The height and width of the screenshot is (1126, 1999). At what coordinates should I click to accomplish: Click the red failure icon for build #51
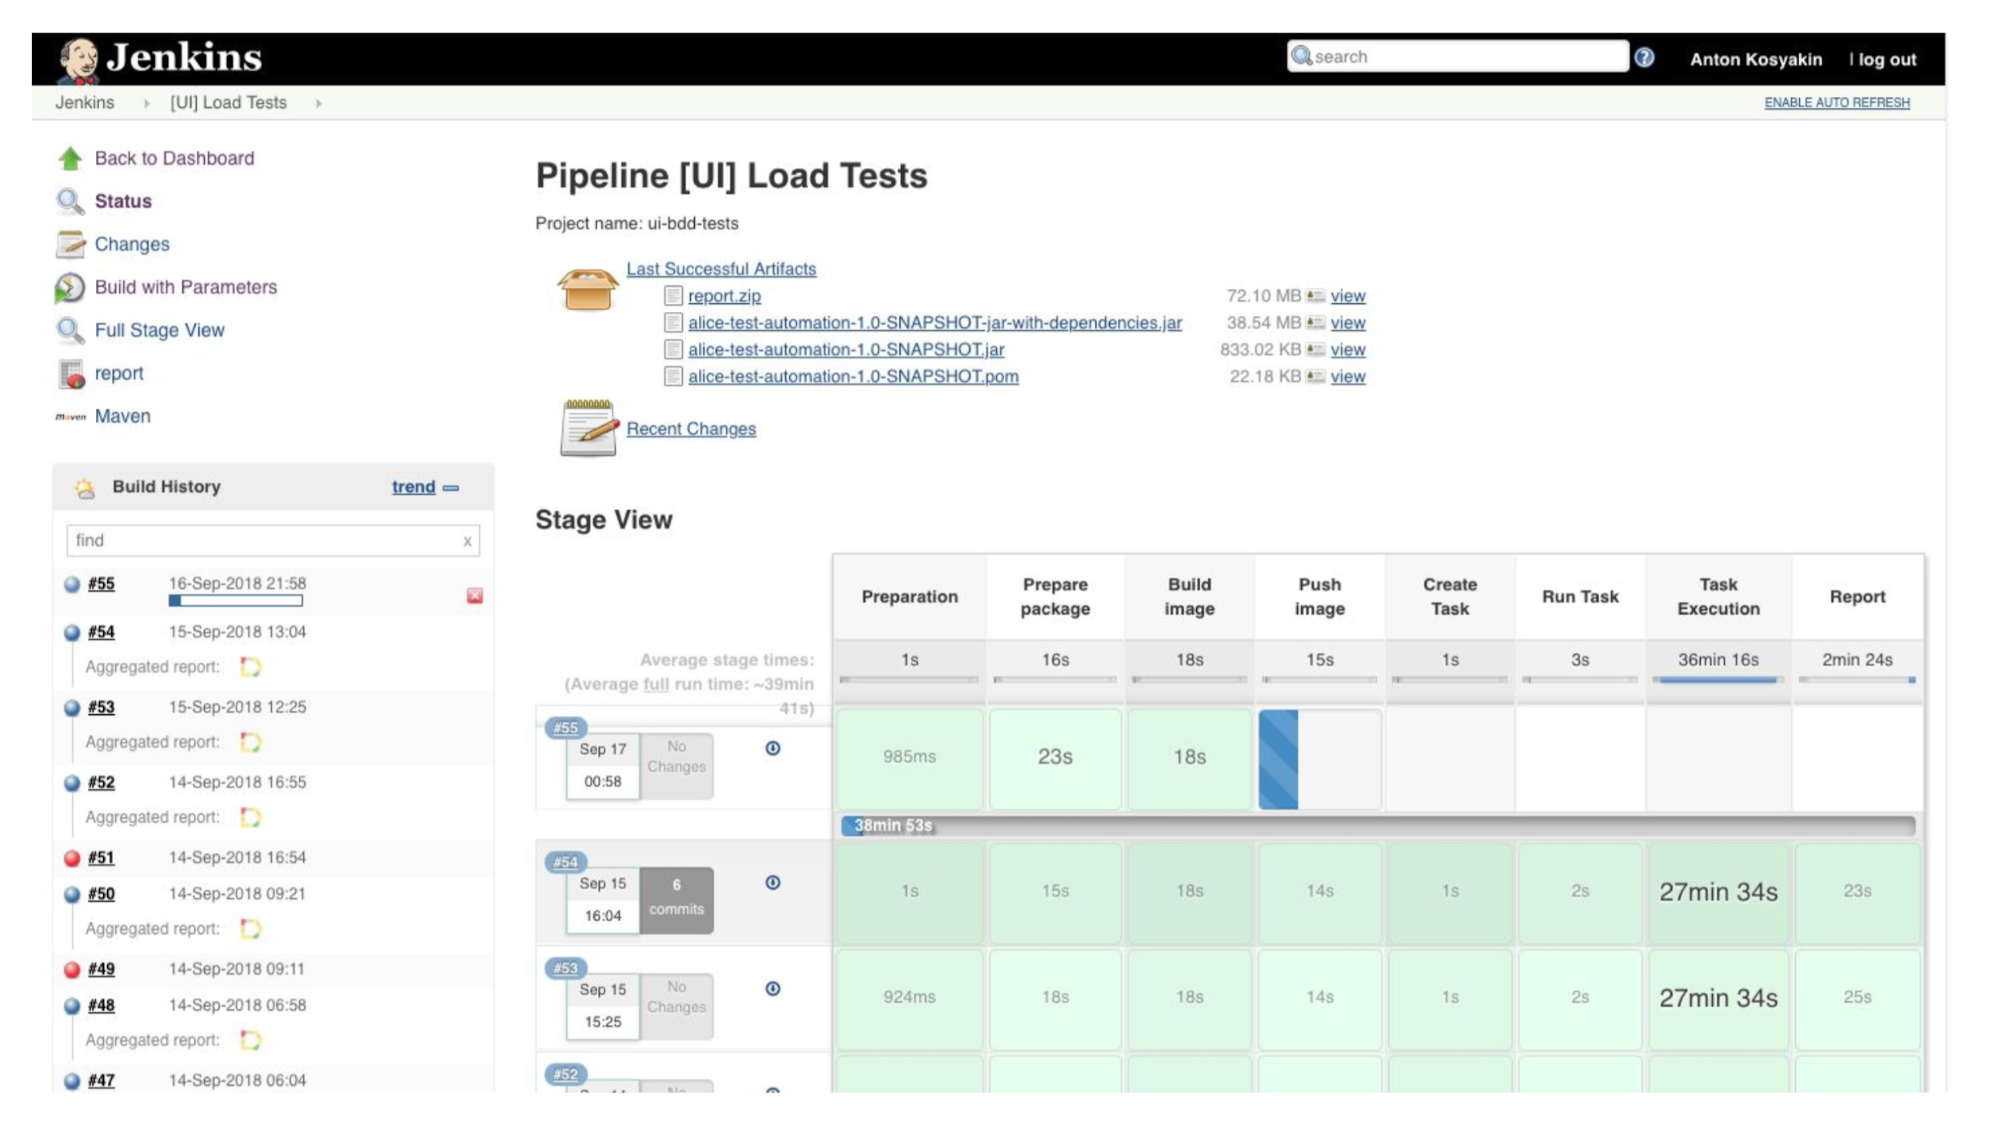[x=70, y=855]
